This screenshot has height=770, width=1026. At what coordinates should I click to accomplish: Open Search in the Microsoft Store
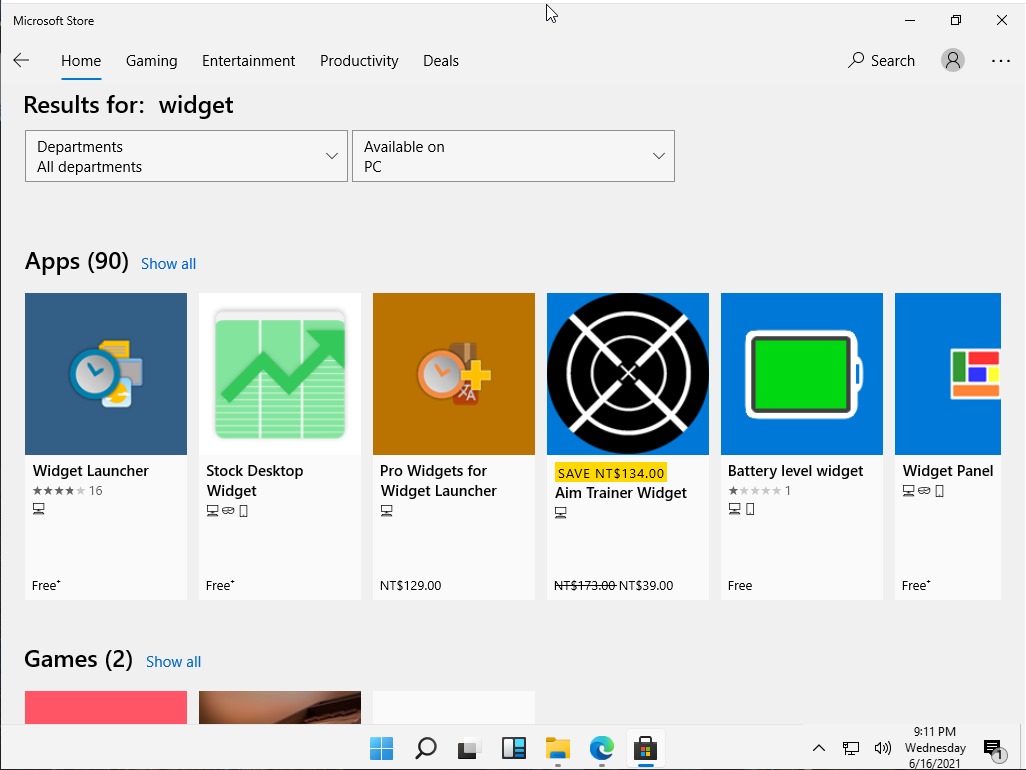880,60
